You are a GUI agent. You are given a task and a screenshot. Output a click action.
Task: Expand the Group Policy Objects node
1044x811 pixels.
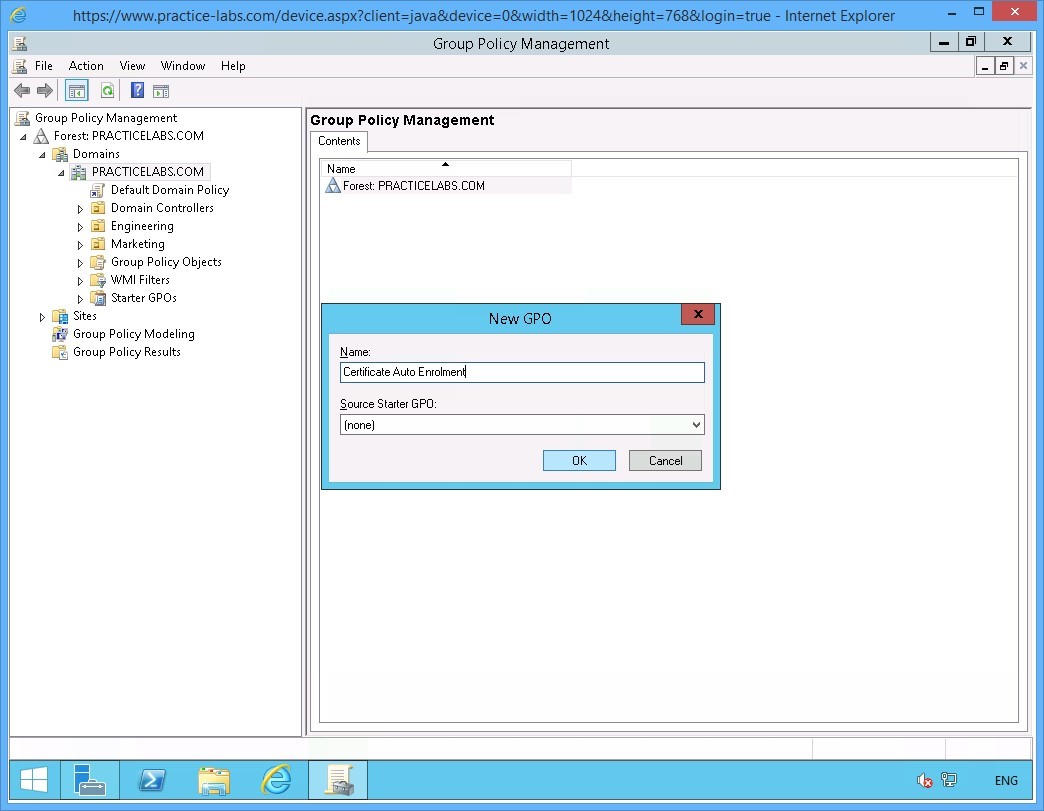[x=81, y=262]
